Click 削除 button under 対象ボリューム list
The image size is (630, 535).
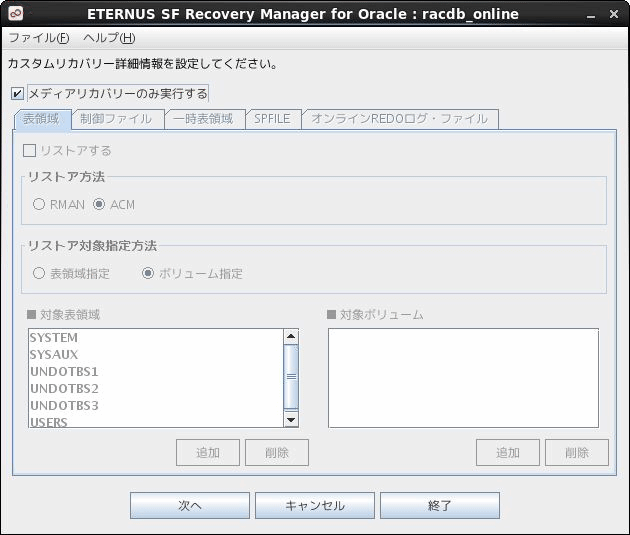pos(577,453)
